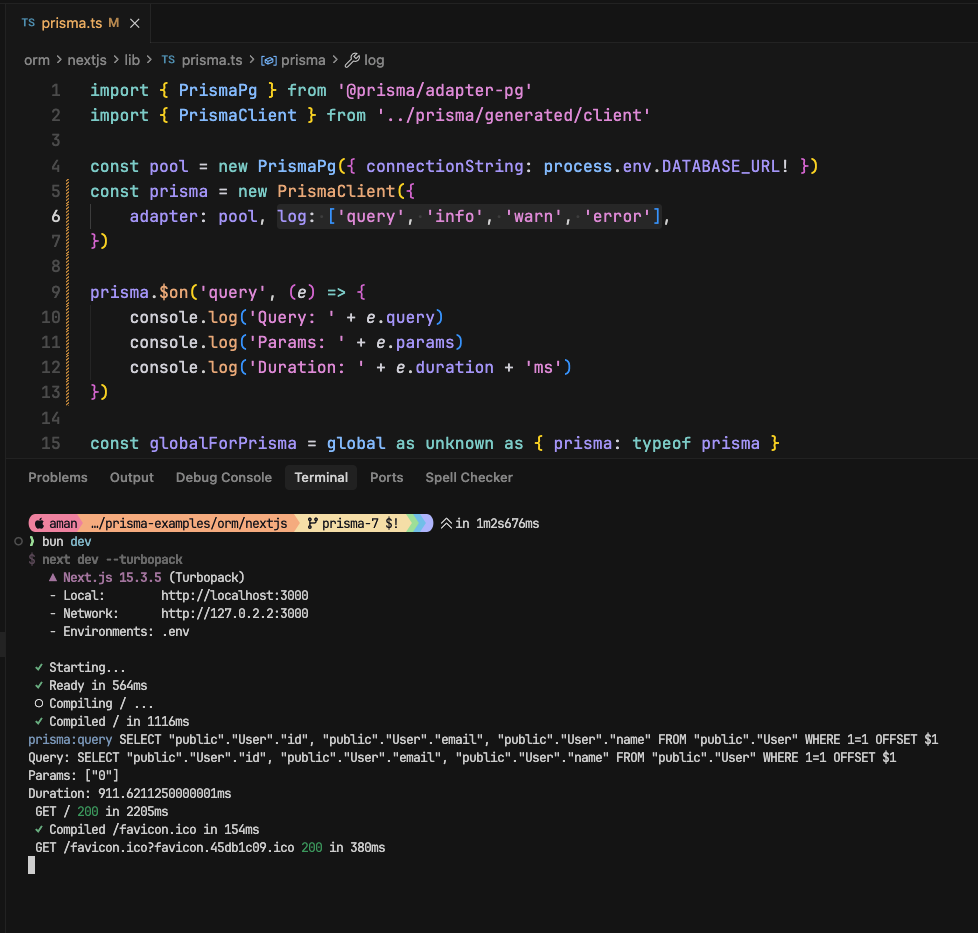Expand breadcrumb chevron after 'orm'
Viewport: 978px width, 933px height.
coord(59,60)
